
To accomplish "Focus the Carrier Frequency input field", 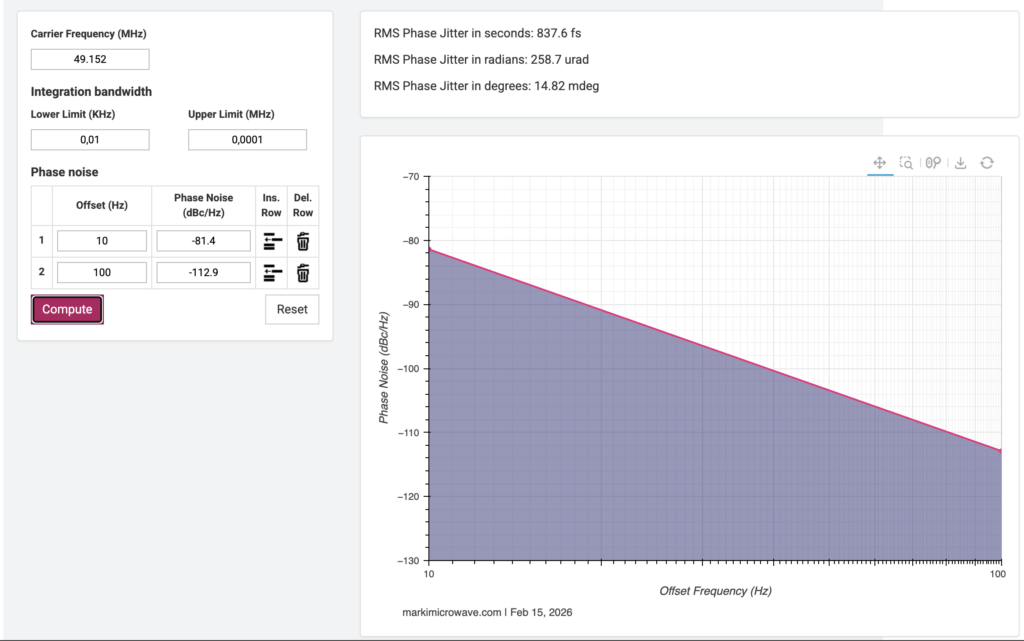I will 90,59.
